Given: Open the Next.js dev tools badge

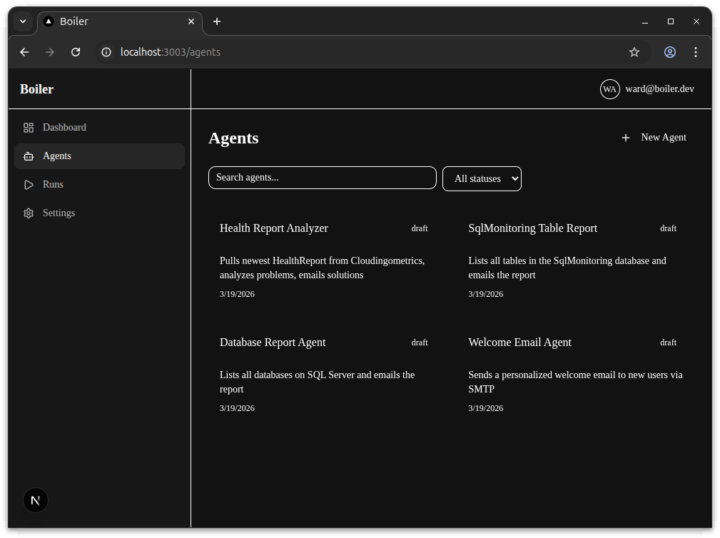Looking at the screenshot, I should tap(36, 500).
